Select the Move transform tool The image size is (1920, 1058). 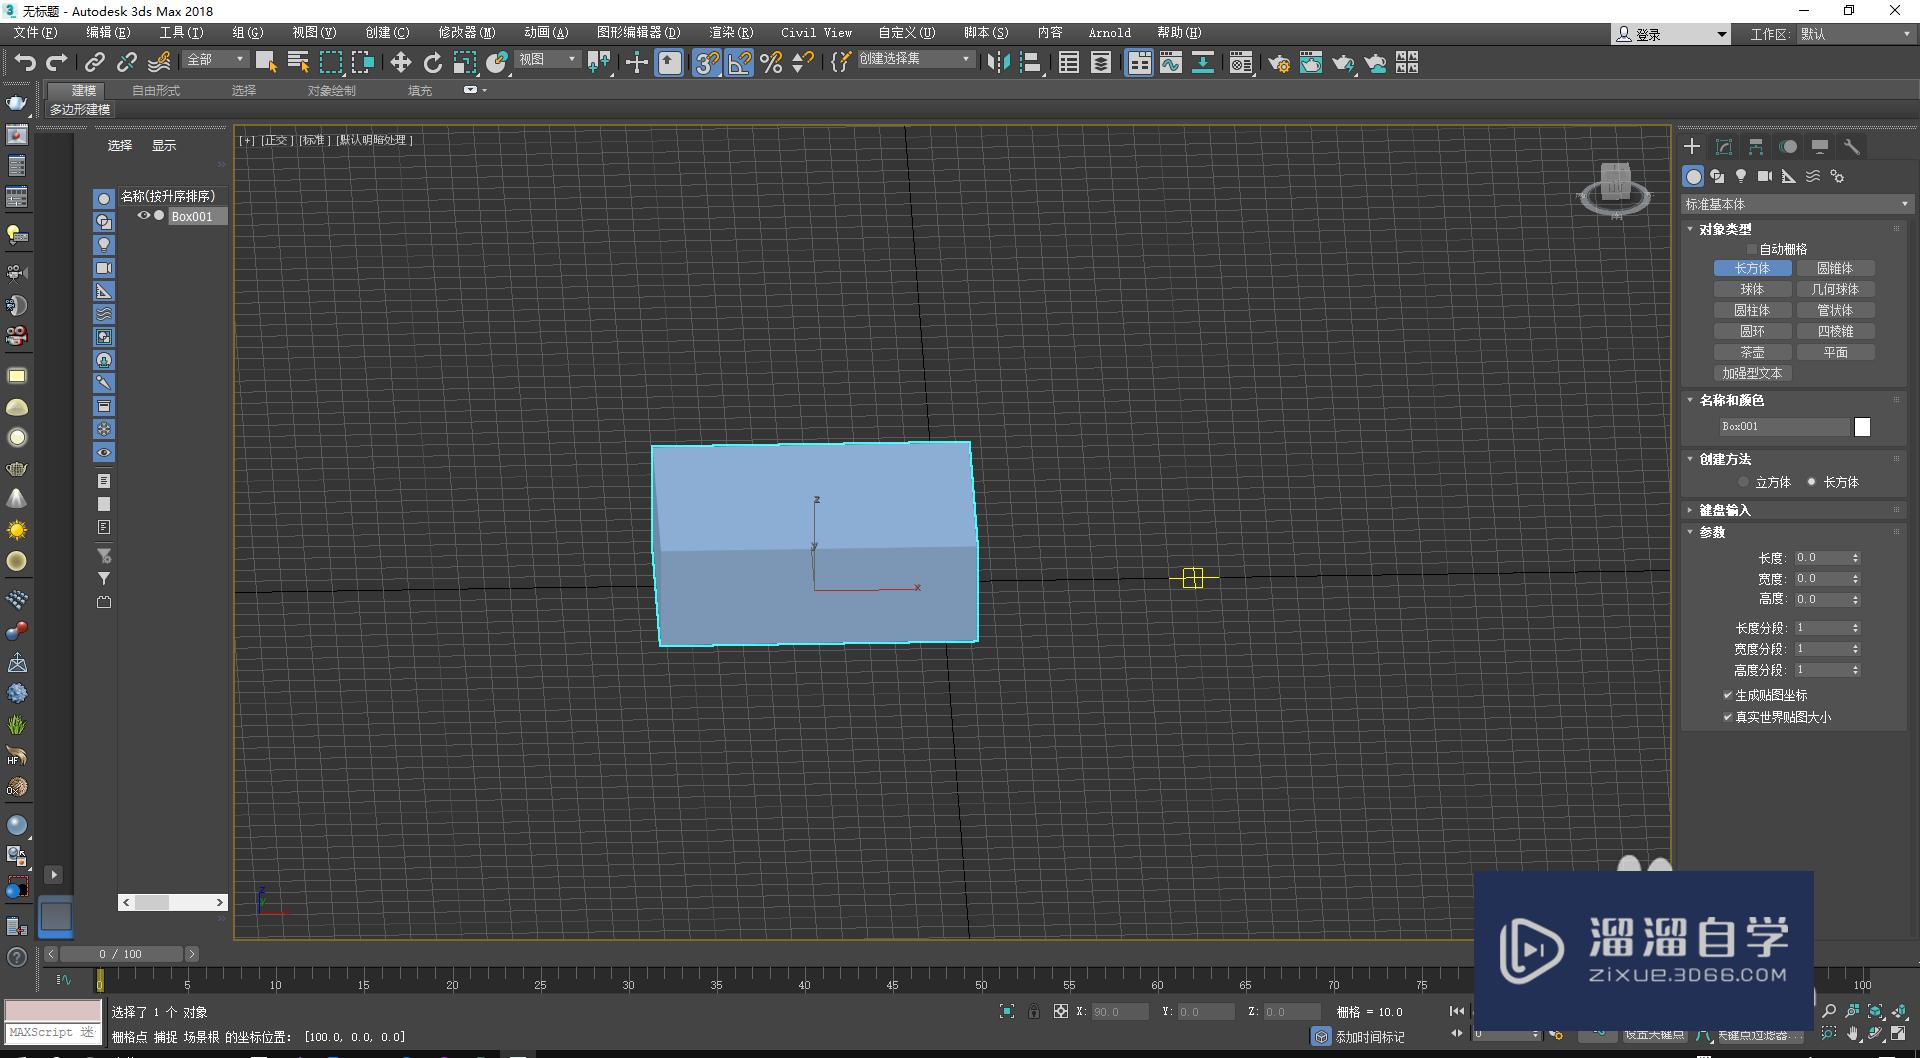[x=400, y=63]
